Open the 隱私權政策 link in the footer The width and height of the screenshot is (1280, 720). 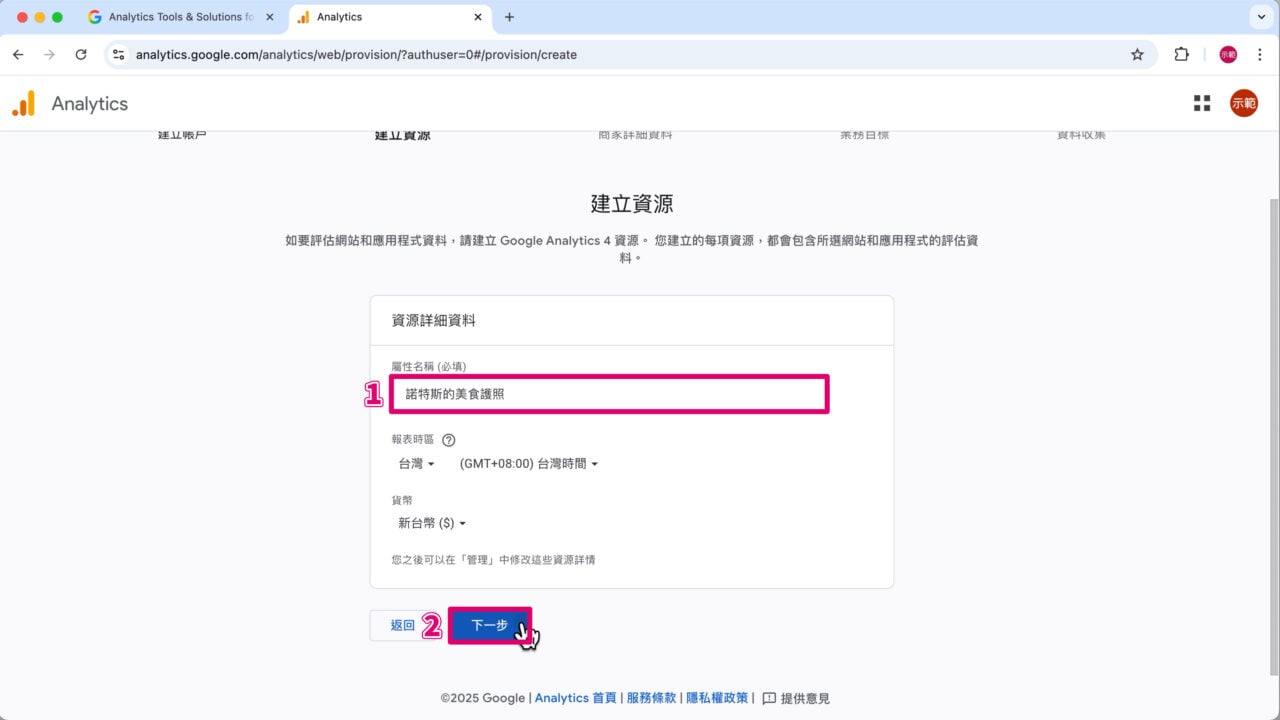716,698
